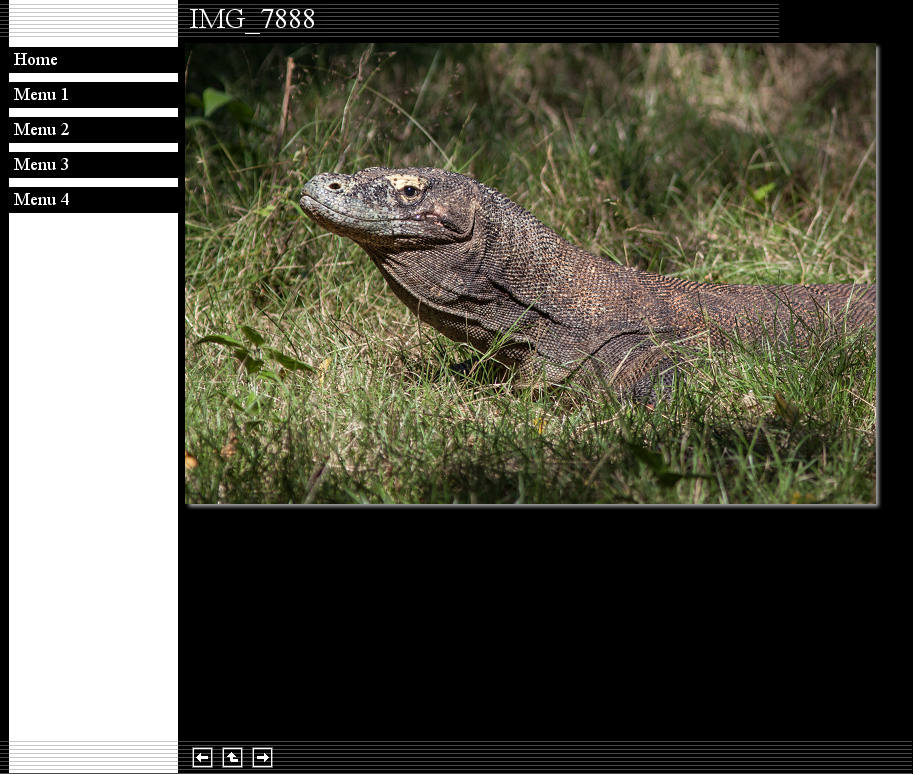Click the blank white sidebar area below Menu 4
Viewport: 913px width, 774px height.
(93, 470)
